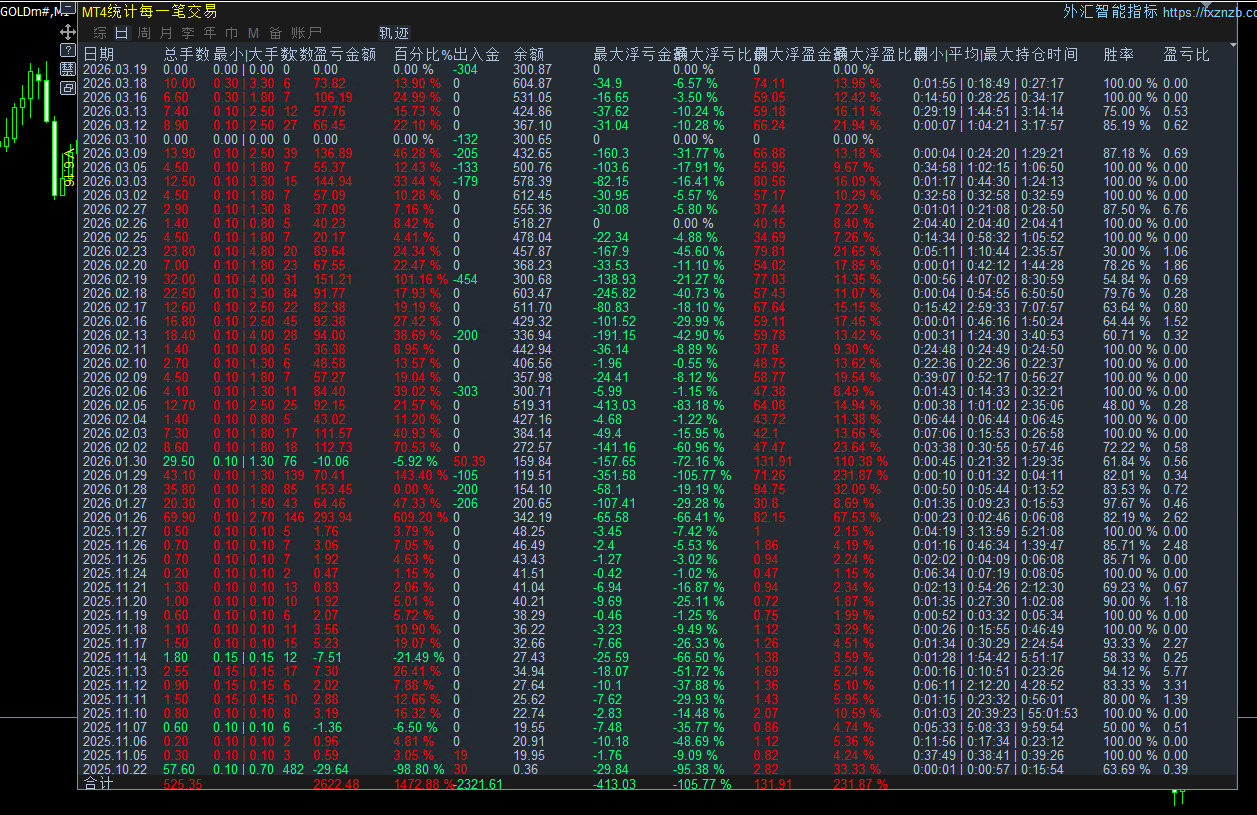Click the 轨迹 track button
The image size is (1257, 815).
(x=394, y=33)
